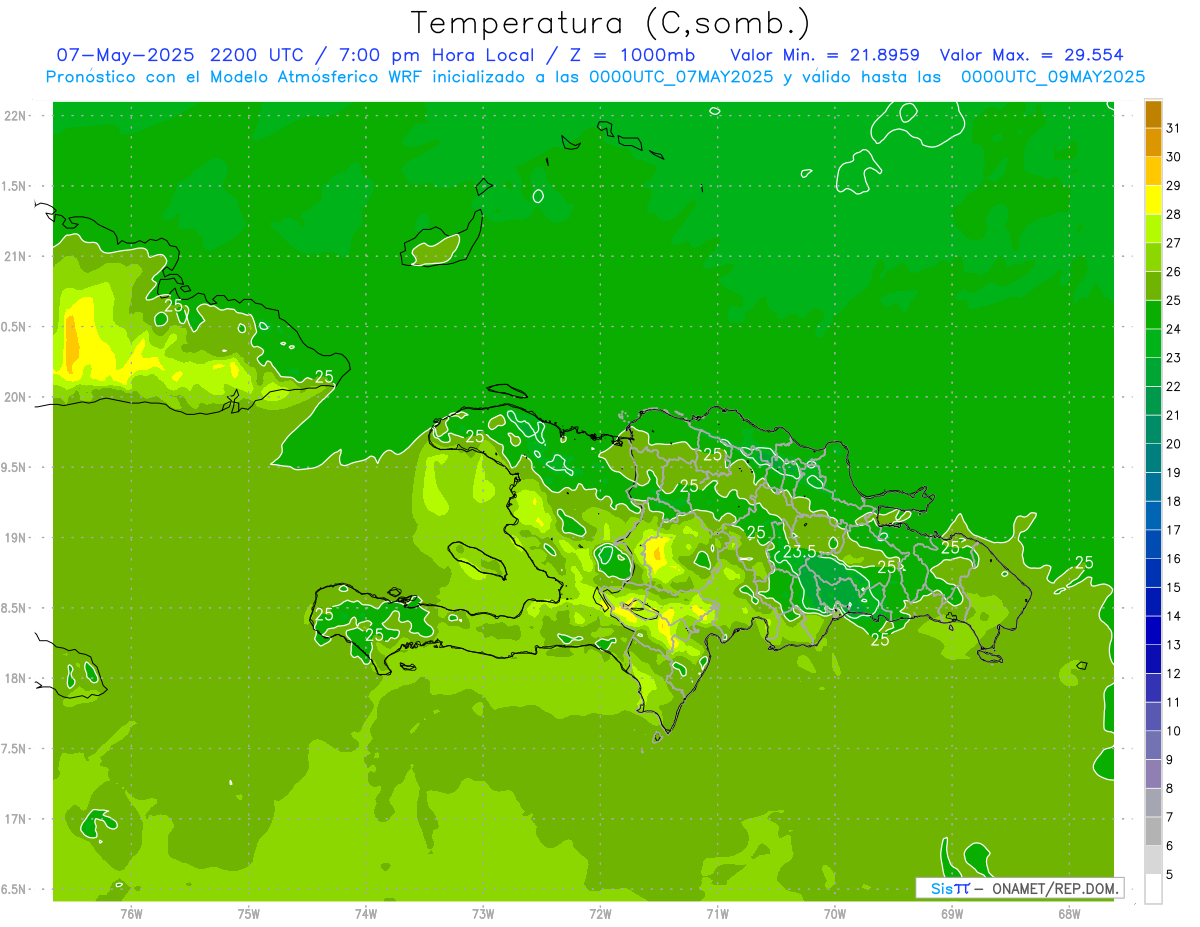
Task: Select the '69W' longitude label
Action: tap(951, 913)
